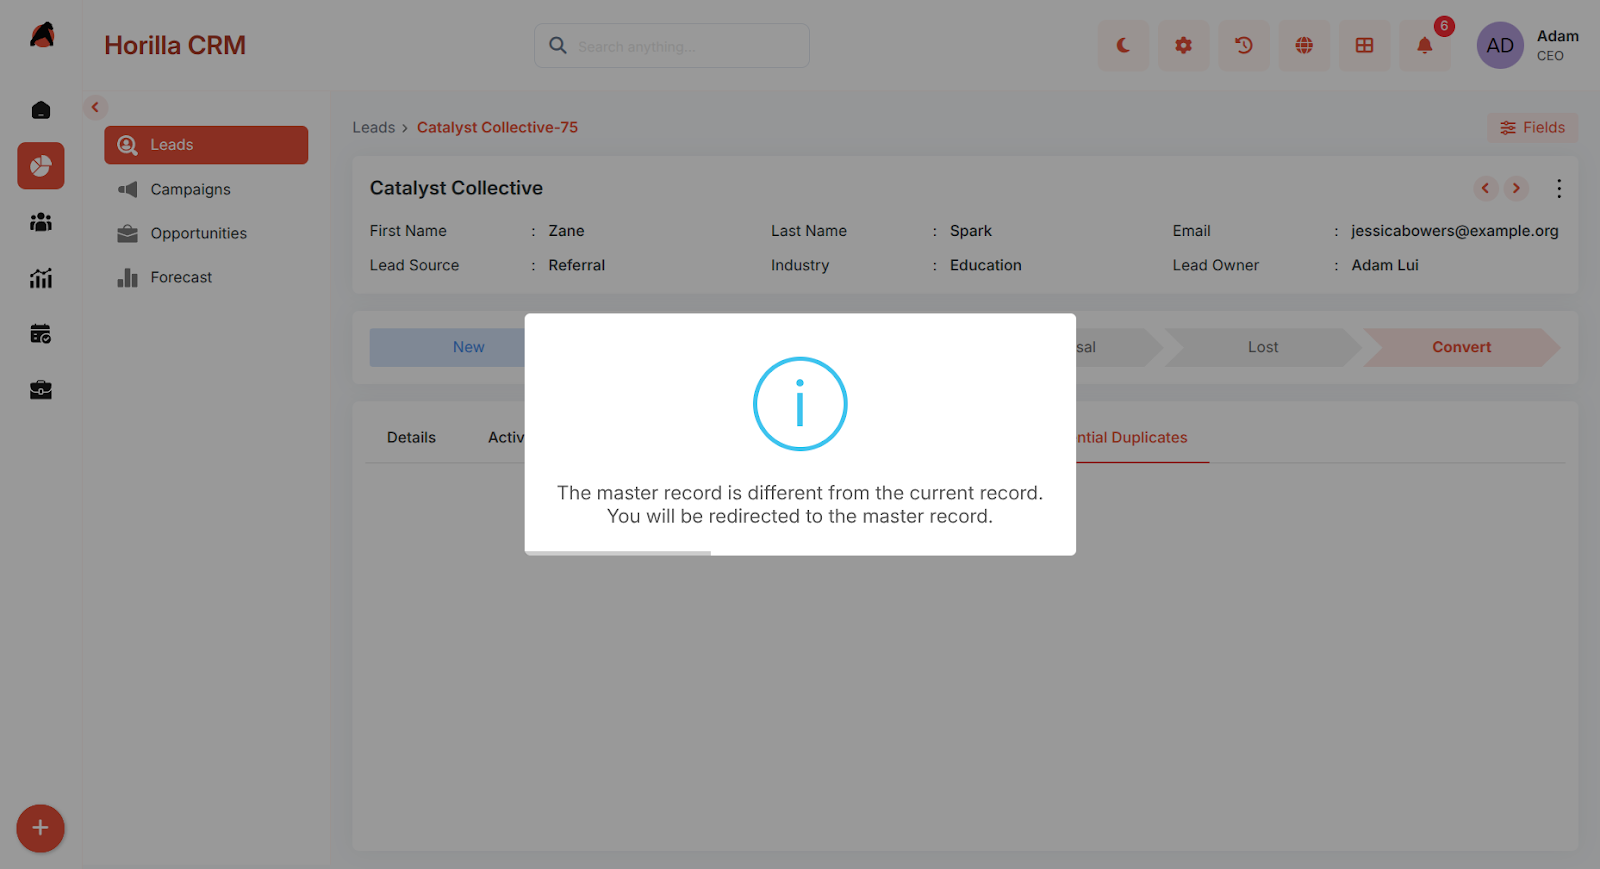Image resolution: width=1600 pixels, height=869 pixels.
Task: Select the pie chart sales module icon
Action: coord(41,166)
